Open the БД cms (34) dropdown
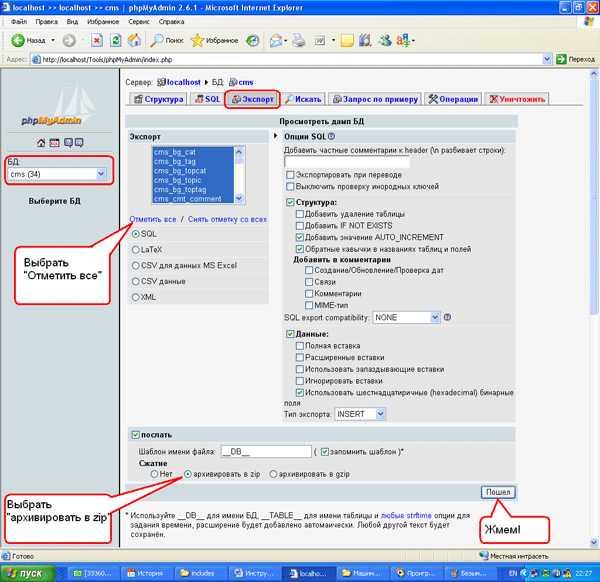 pyautogui.click(x=57, y=174)
